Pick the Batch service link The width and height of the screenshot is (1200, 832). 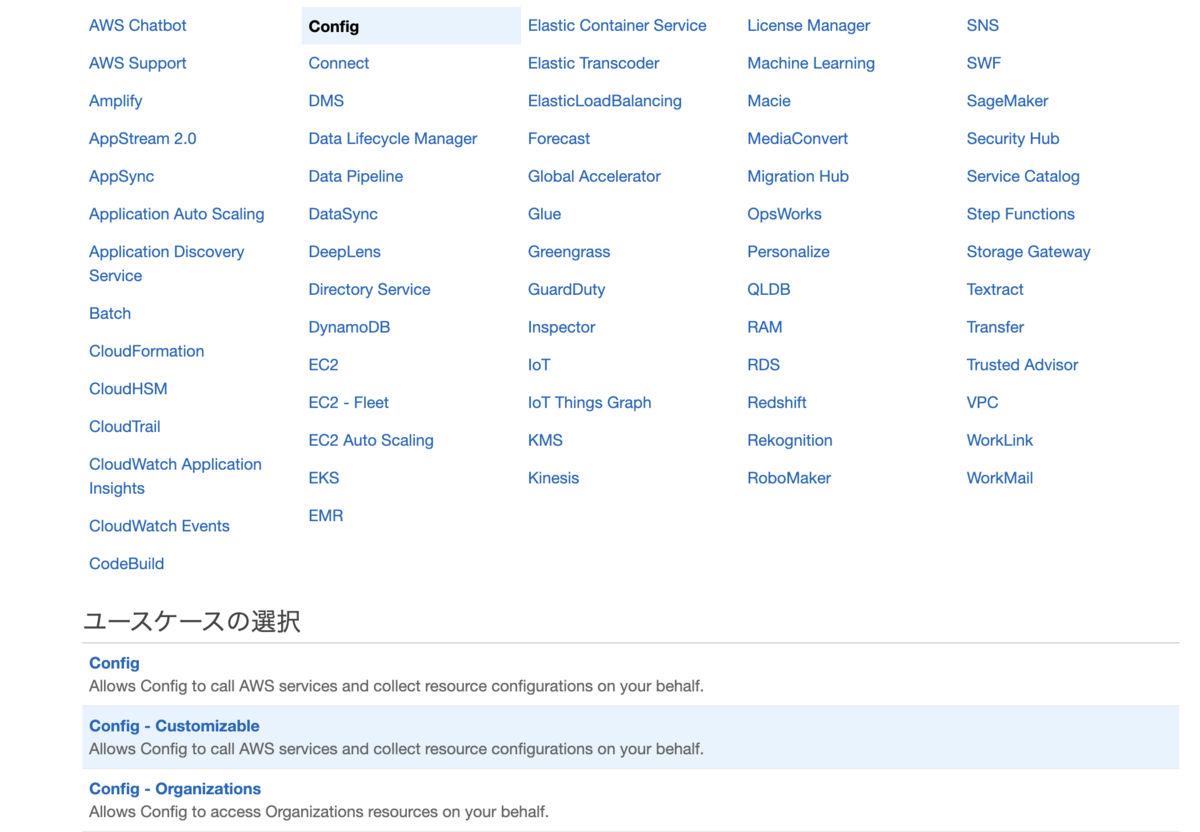click(109, 313)
